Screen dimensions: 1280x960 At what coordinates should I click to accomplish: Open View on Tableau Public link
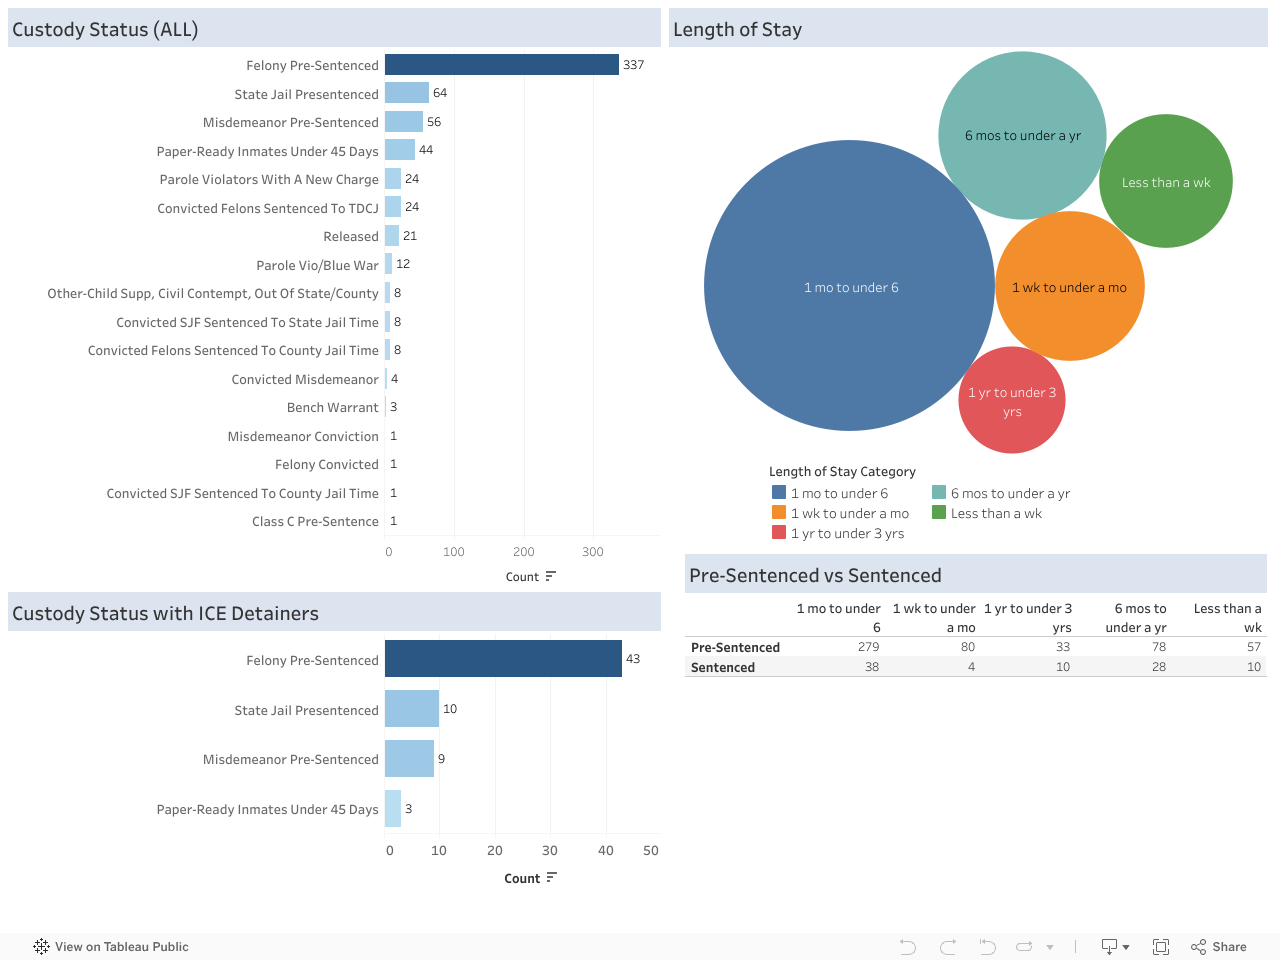(121, 947)
